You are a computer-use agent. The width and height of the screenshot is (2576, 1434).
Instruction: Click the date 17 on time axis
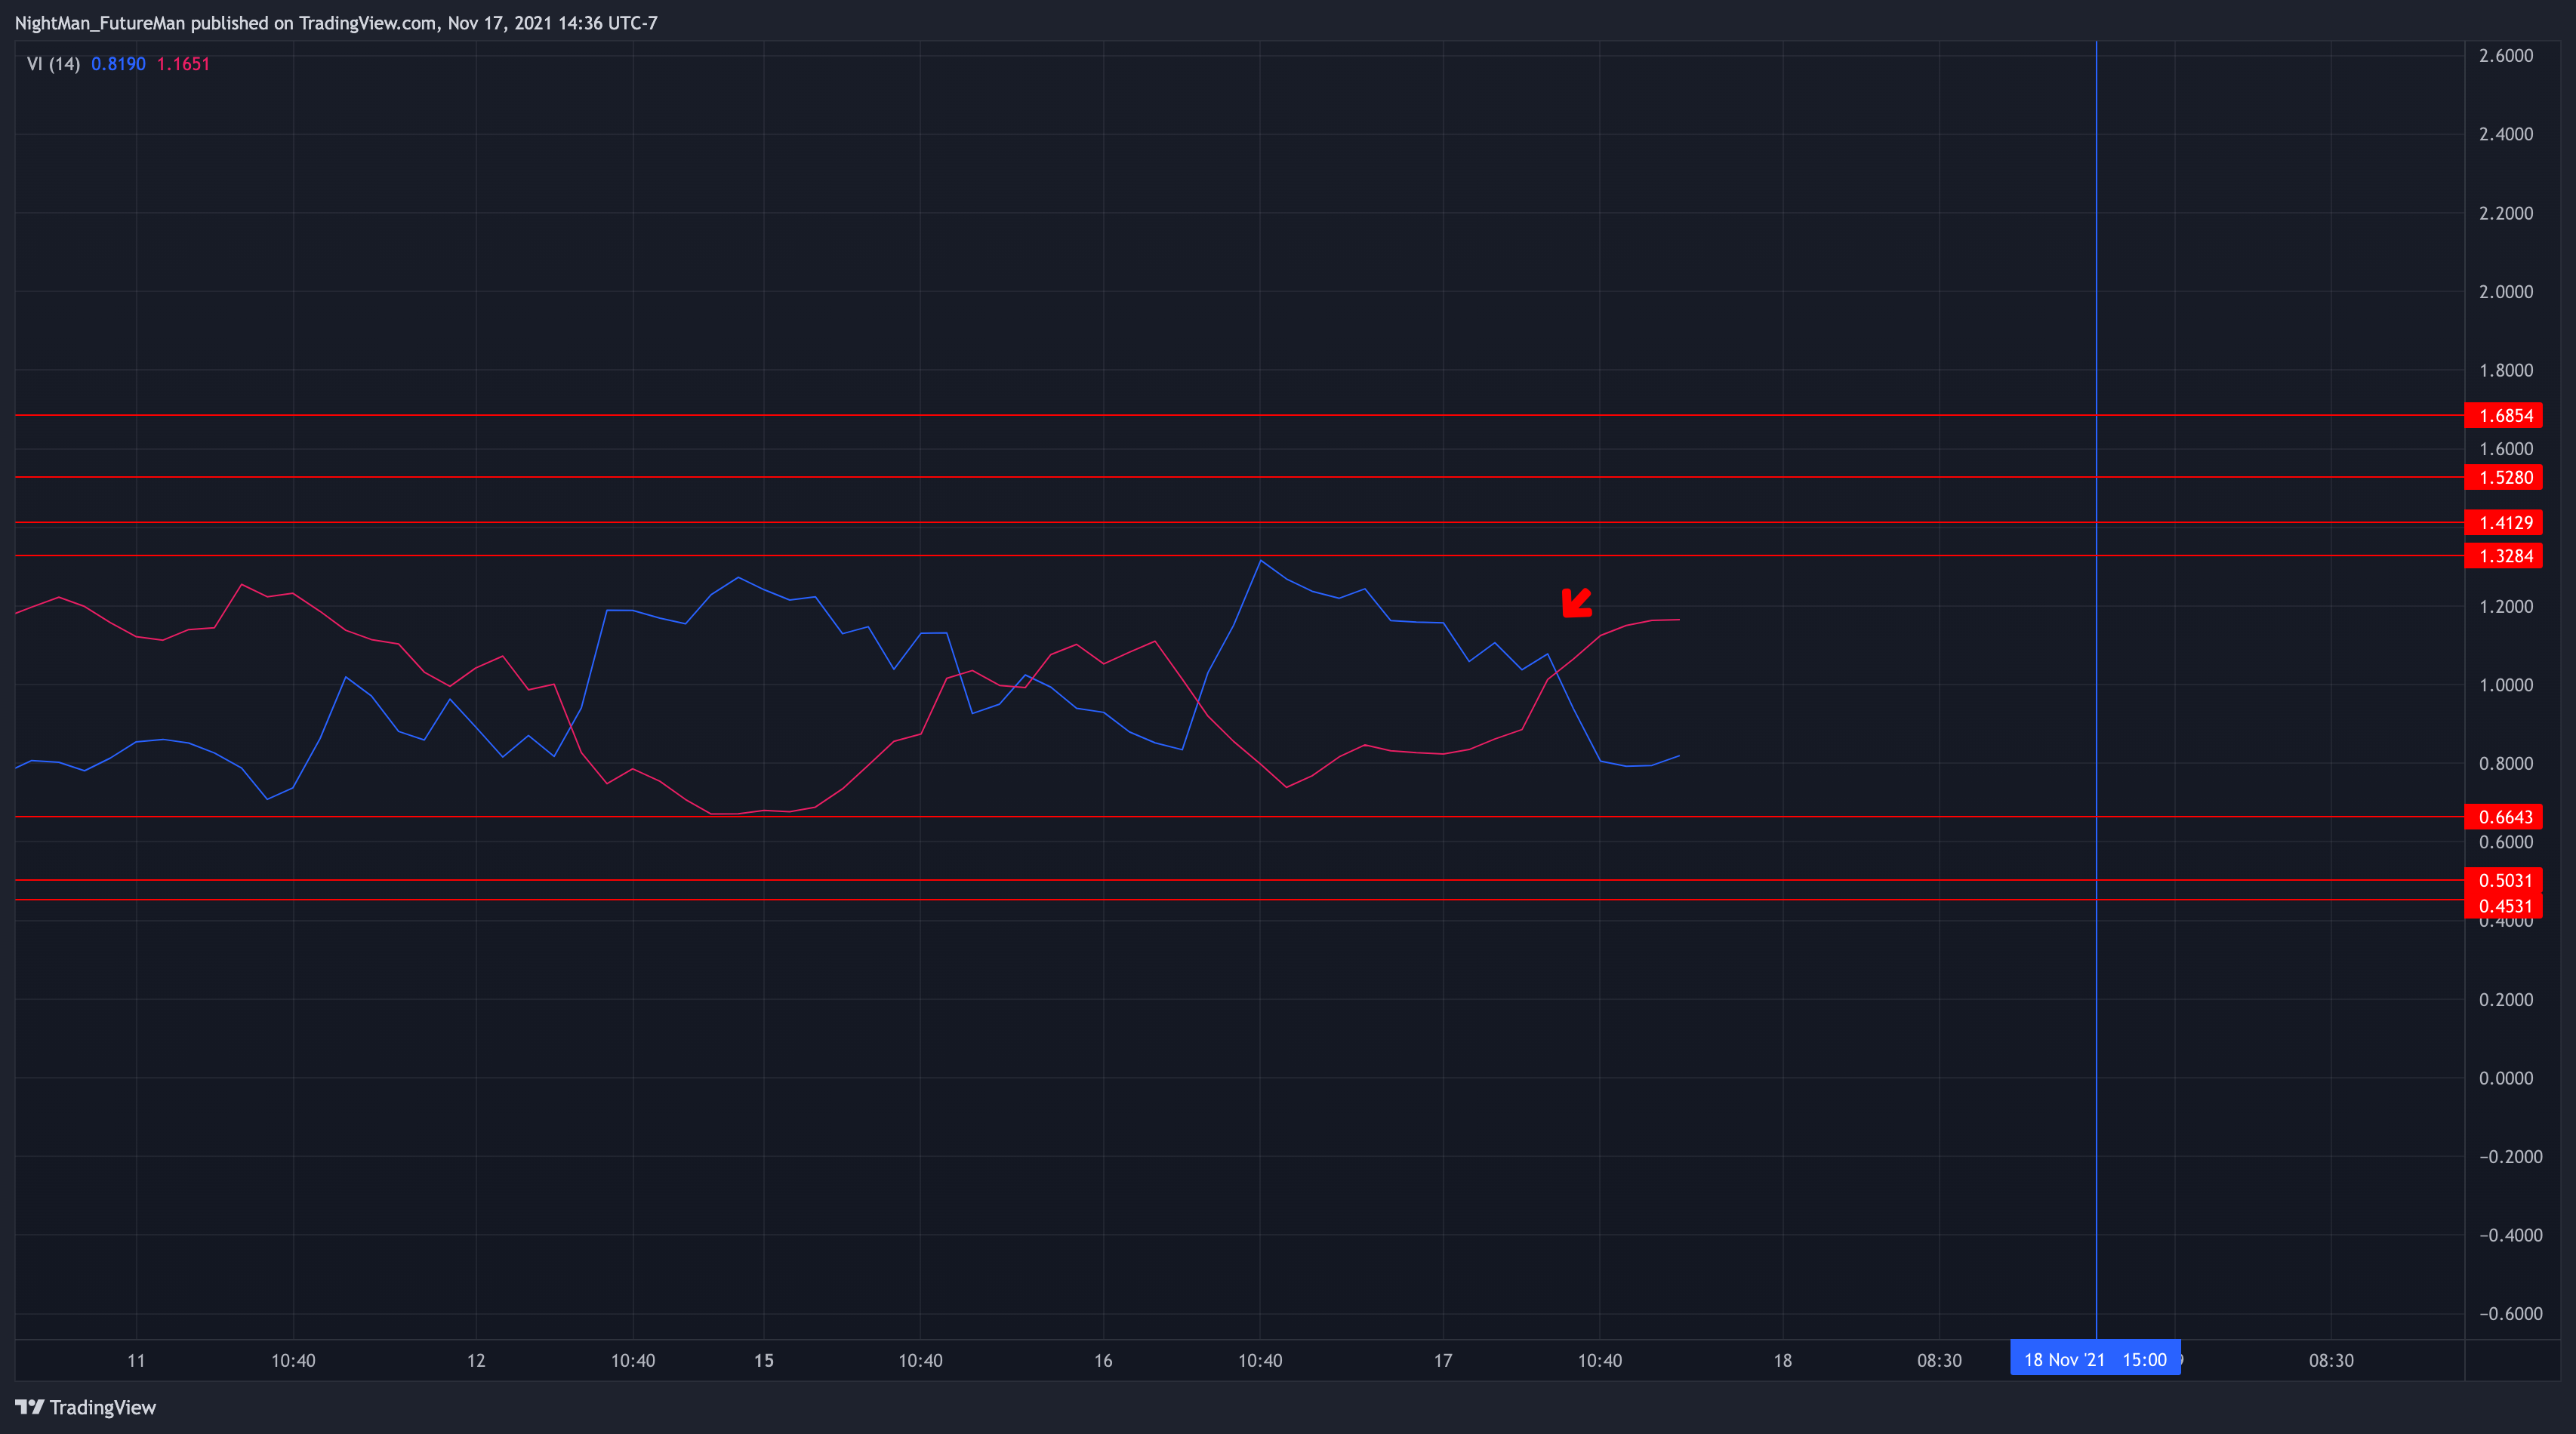click(1443, 1360)
